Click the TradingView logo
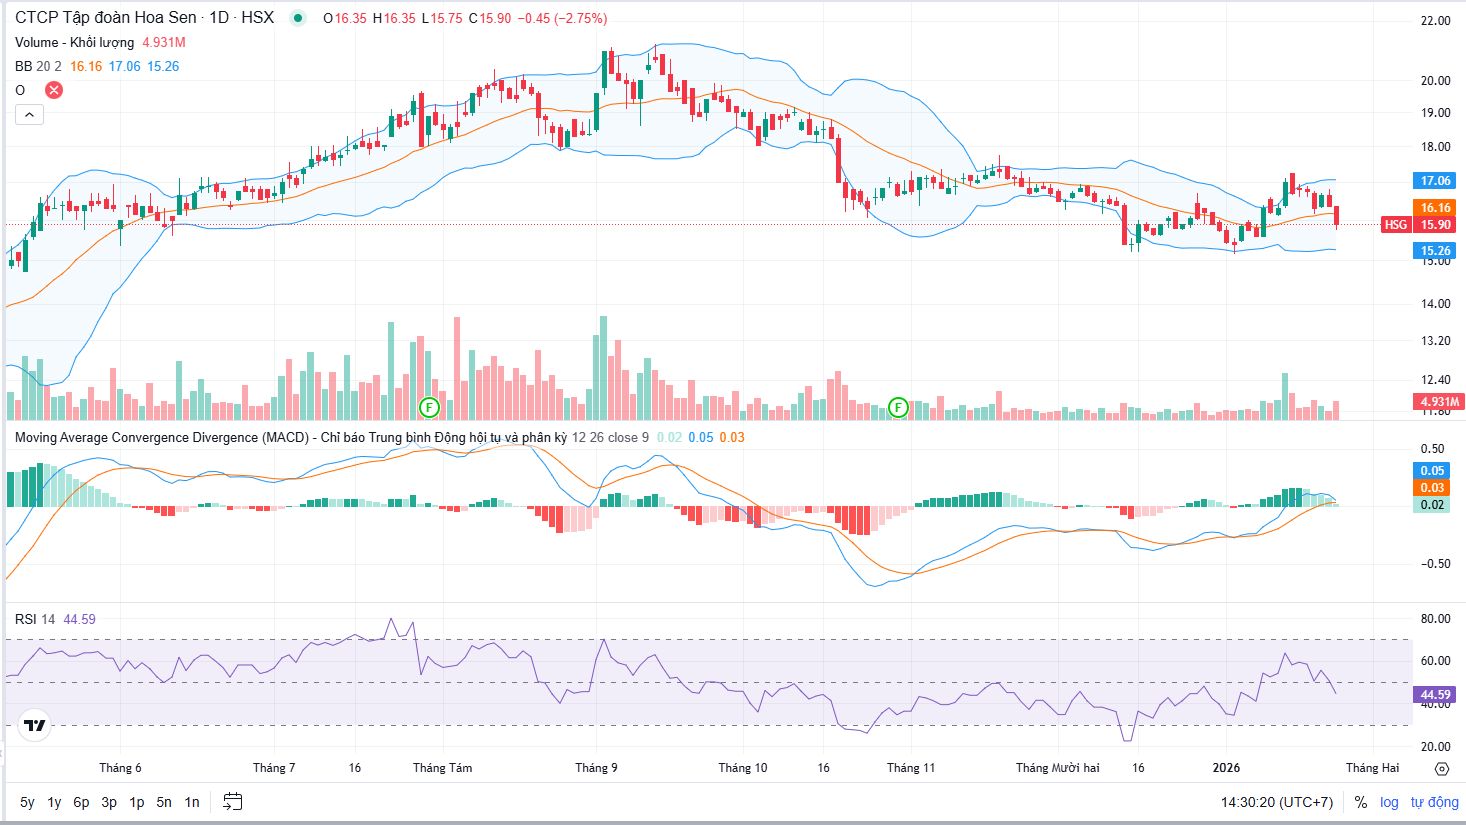This screenshot has height=825, width=1466. (35, 725)
